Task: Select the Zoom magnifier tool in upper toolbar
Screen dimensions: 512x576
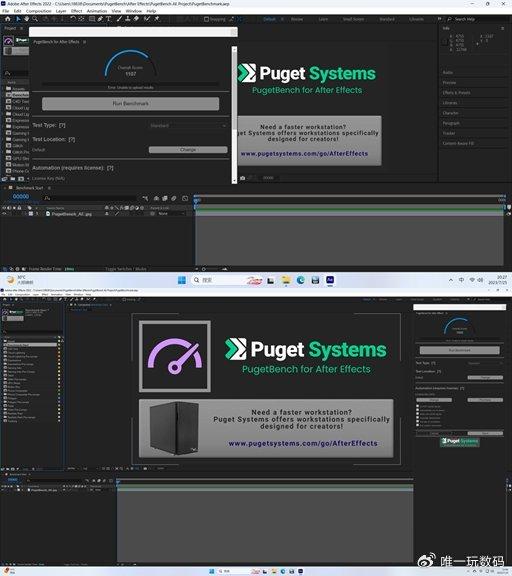Action: click(x=35, y=19)
